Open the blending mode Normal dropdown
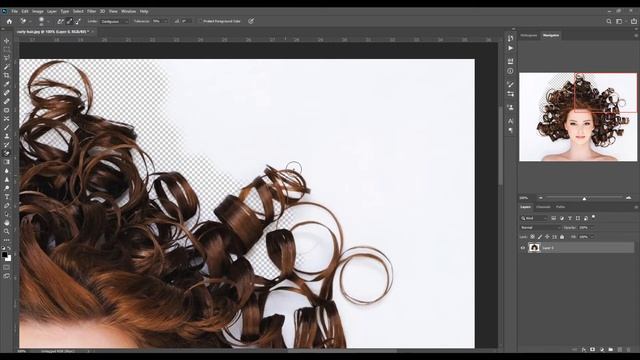 pyautogui.click(x=540, y=227)
